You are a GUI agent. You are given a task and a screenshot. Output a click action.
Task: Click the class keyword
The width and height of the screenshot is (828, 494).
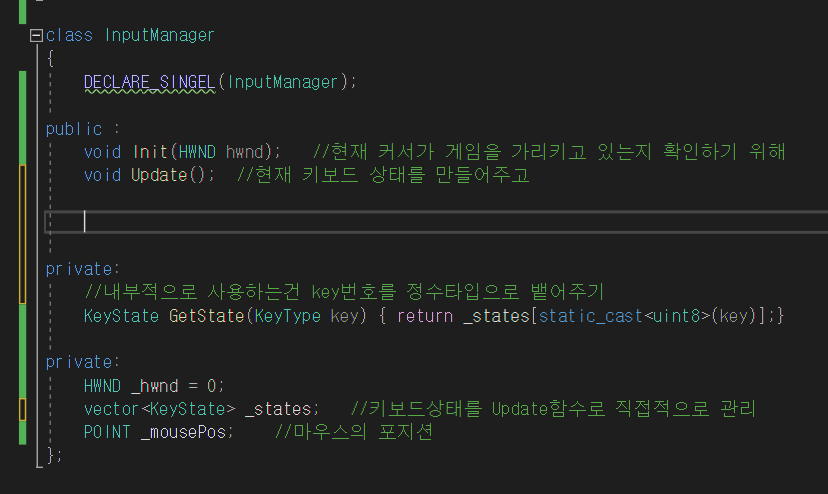tap(69, 35)
